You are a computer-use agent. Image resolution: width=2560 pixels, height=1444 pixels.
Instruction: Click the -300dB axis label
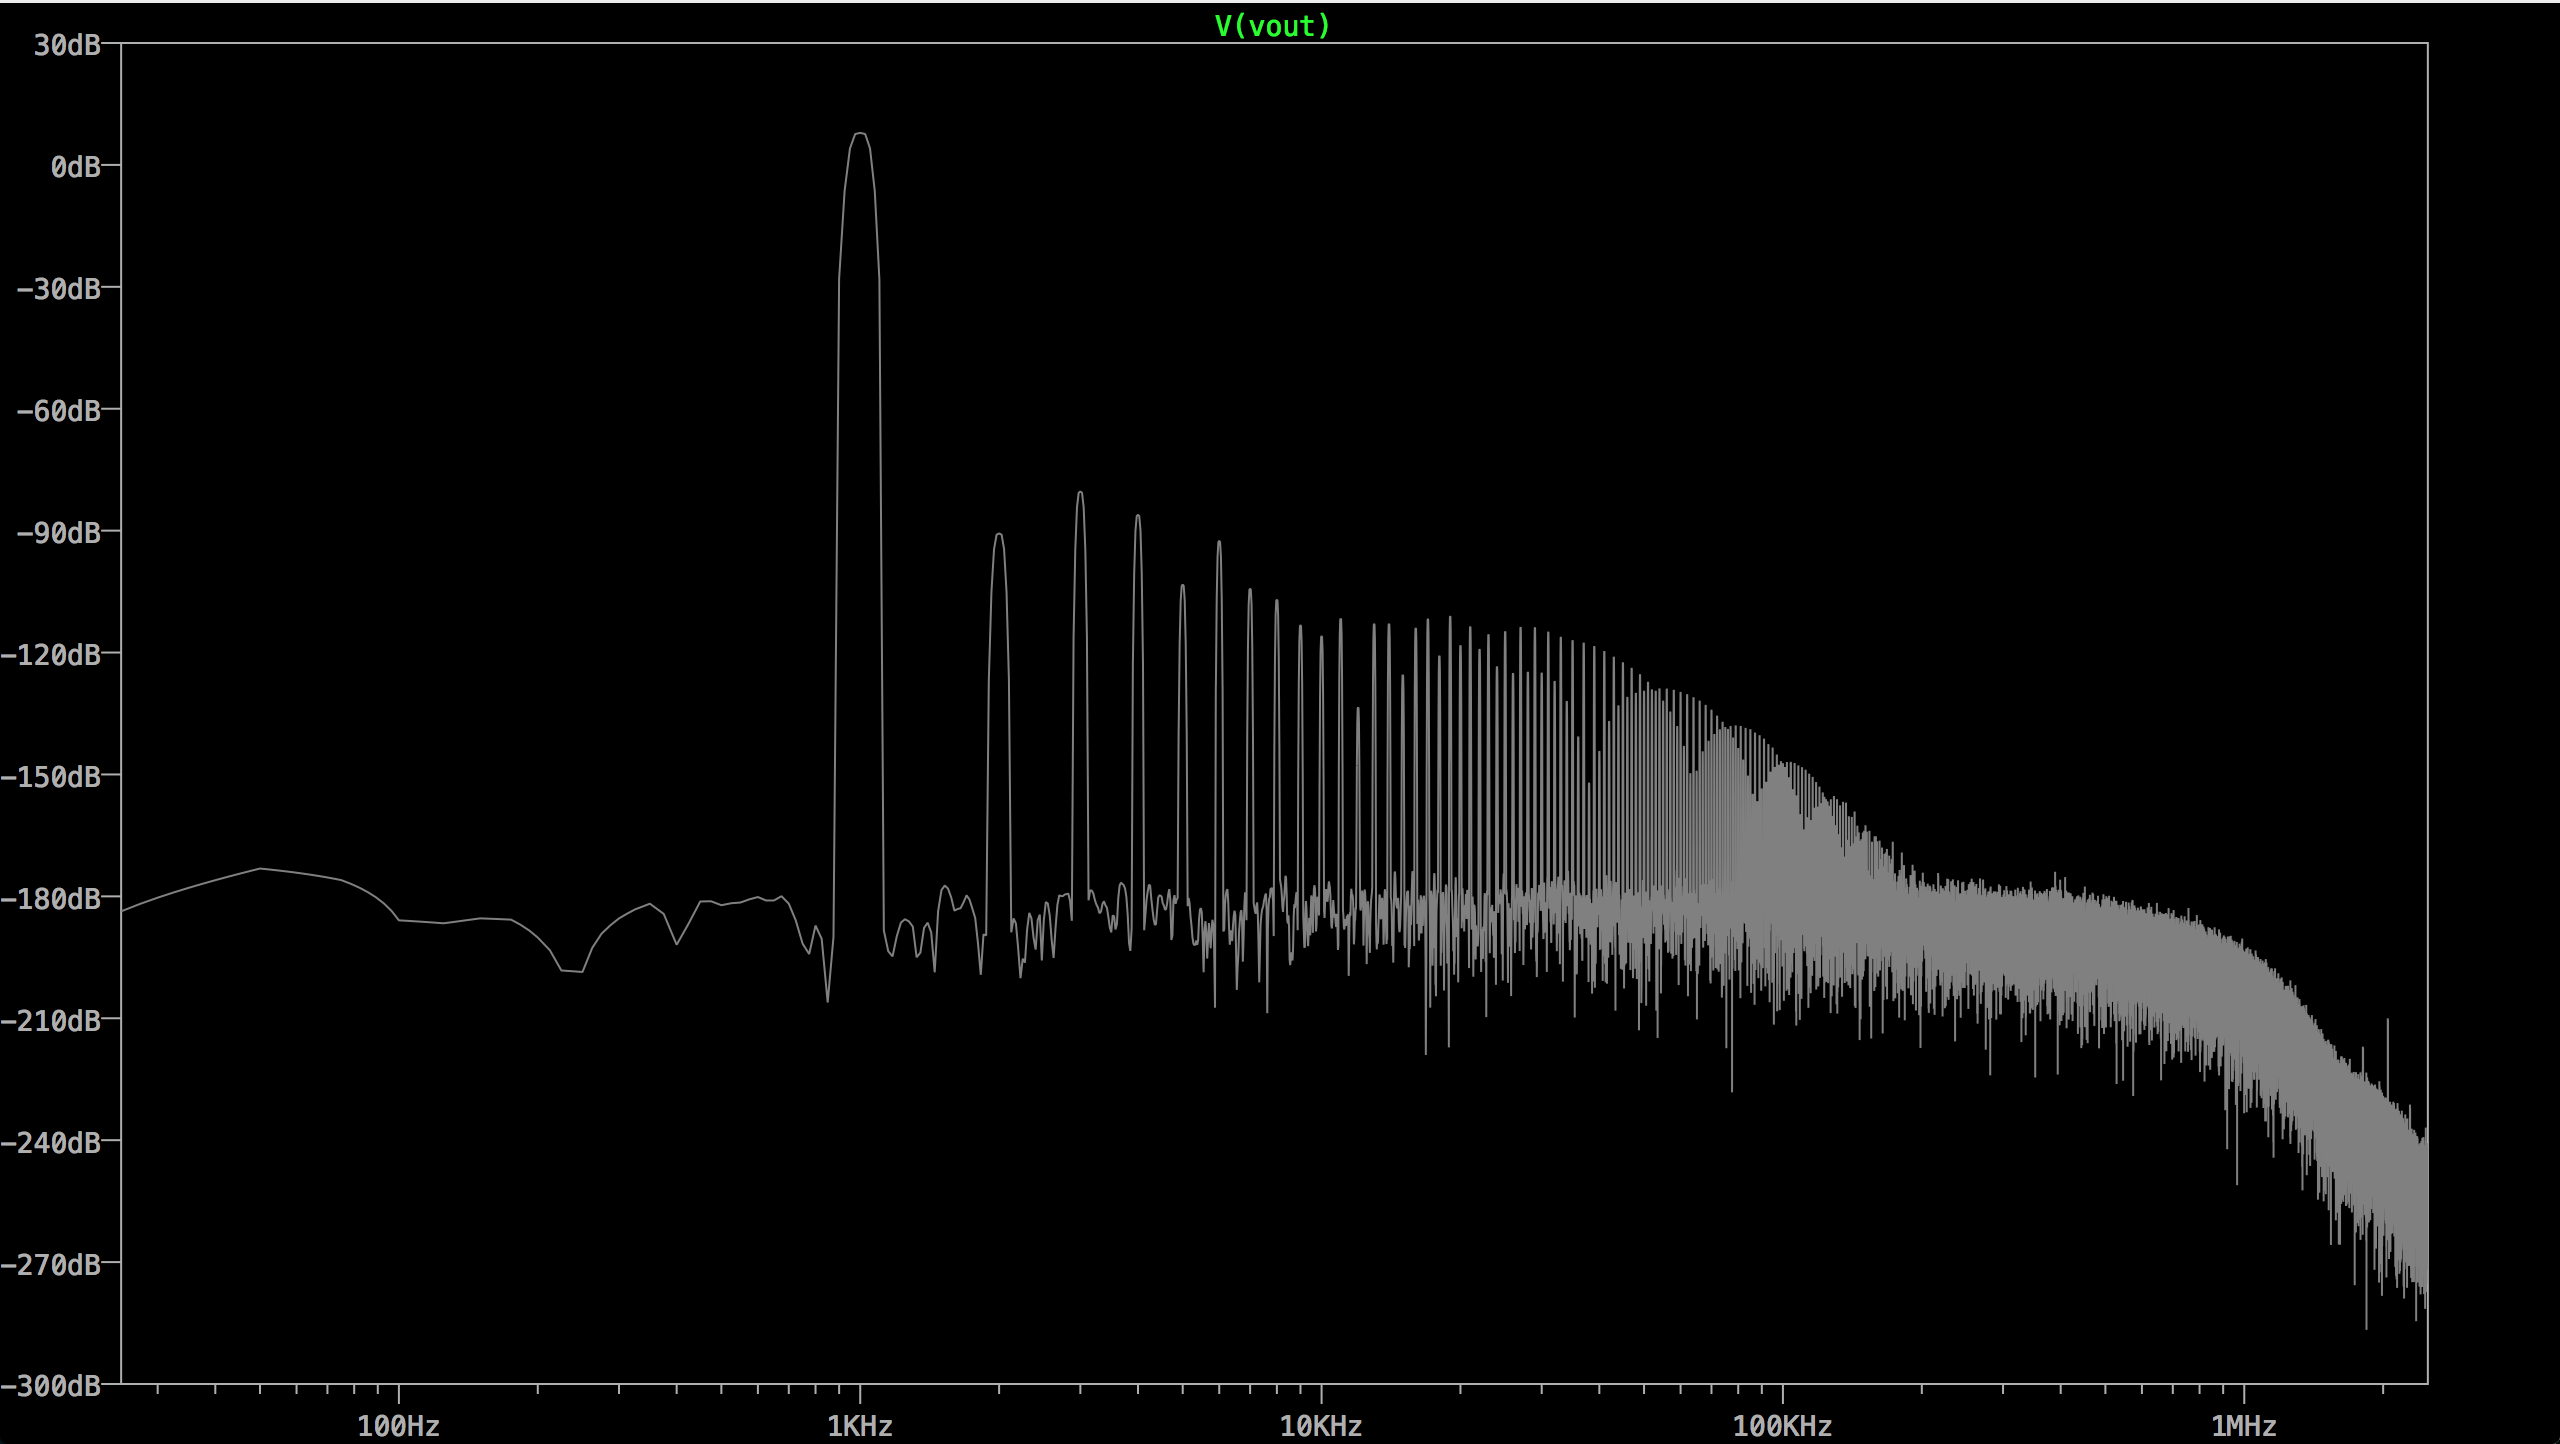51,1386
